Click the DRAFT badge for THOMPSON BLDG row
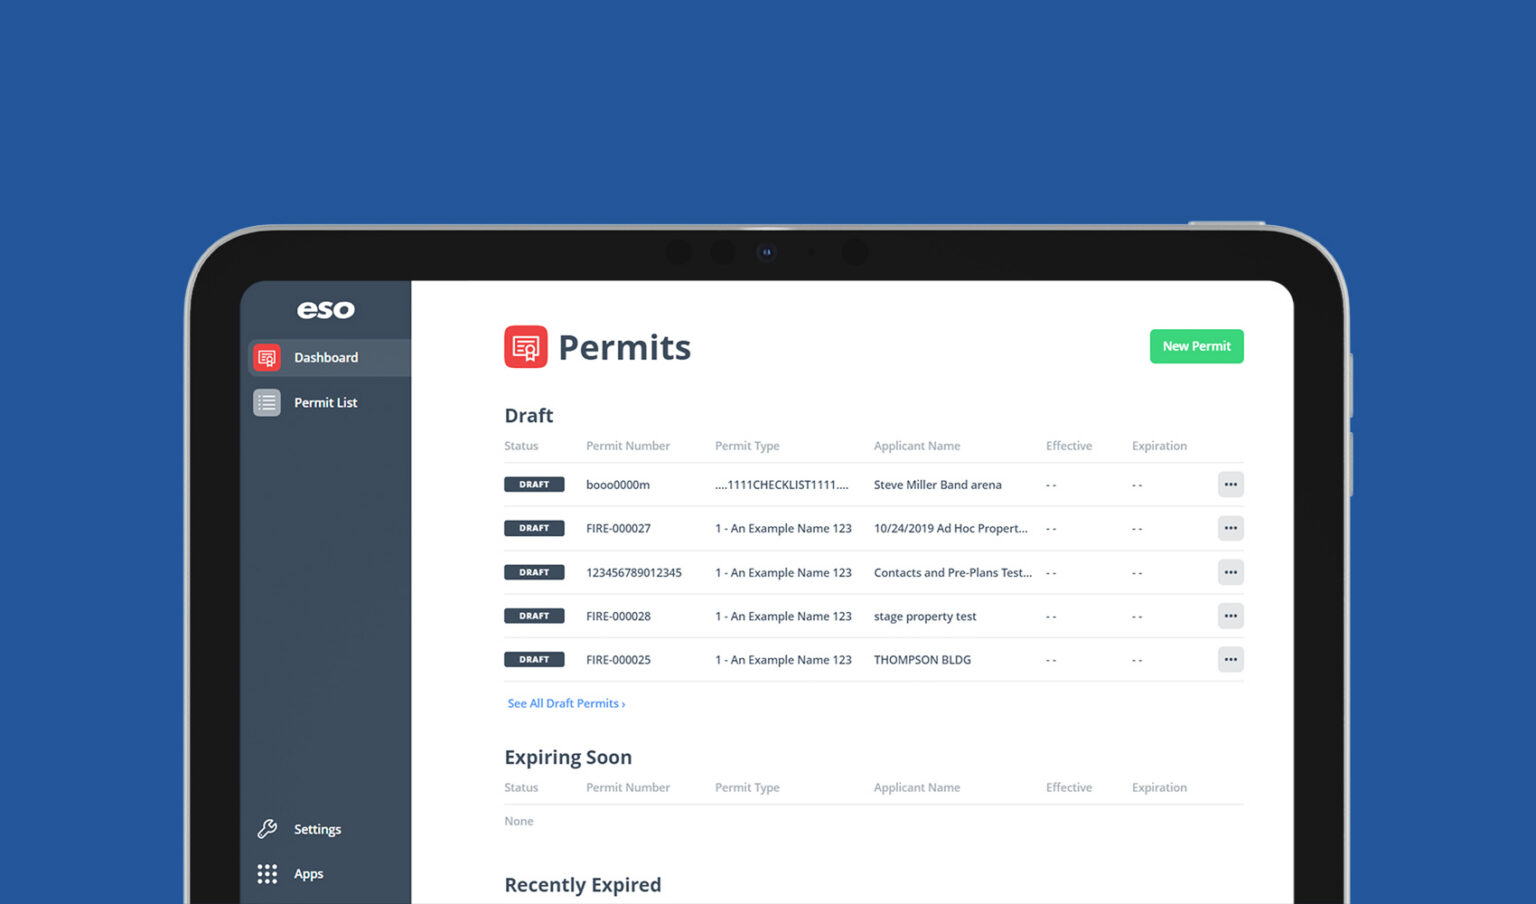 point(534,660)
